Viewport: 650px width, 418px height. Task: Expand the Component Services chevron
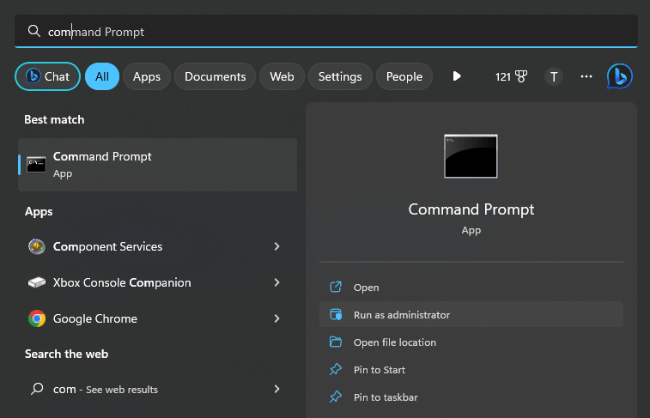tap(276, 247)
